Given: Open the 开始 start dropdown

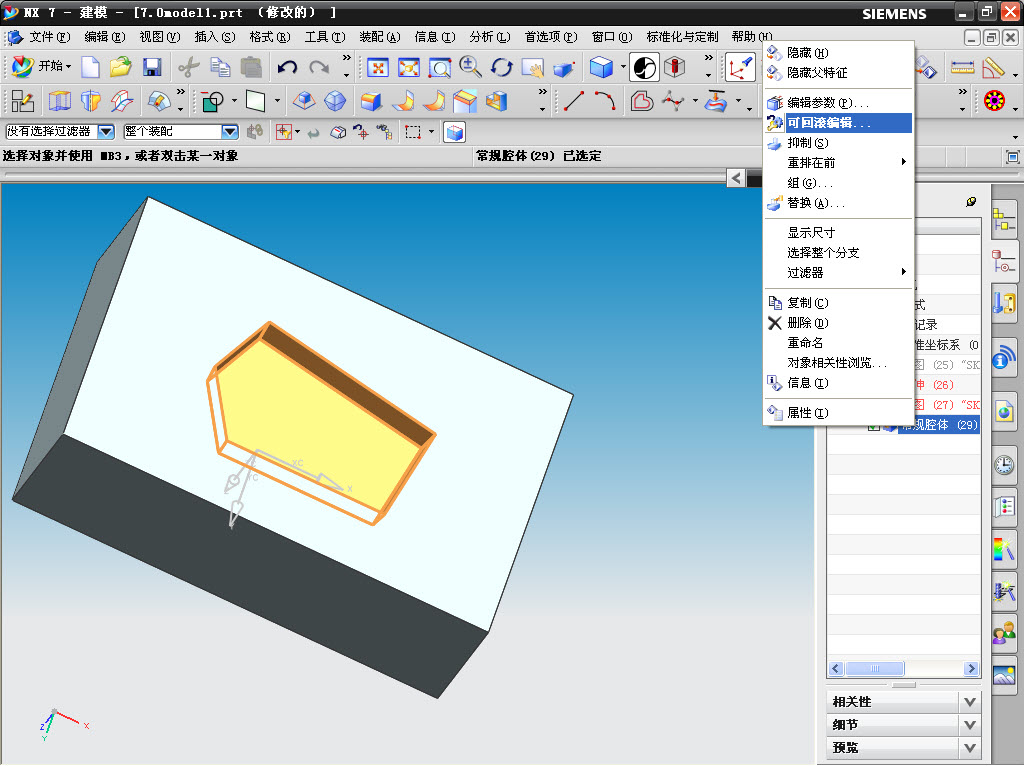Looking at the screenshot, I should [x=41, y=67].
